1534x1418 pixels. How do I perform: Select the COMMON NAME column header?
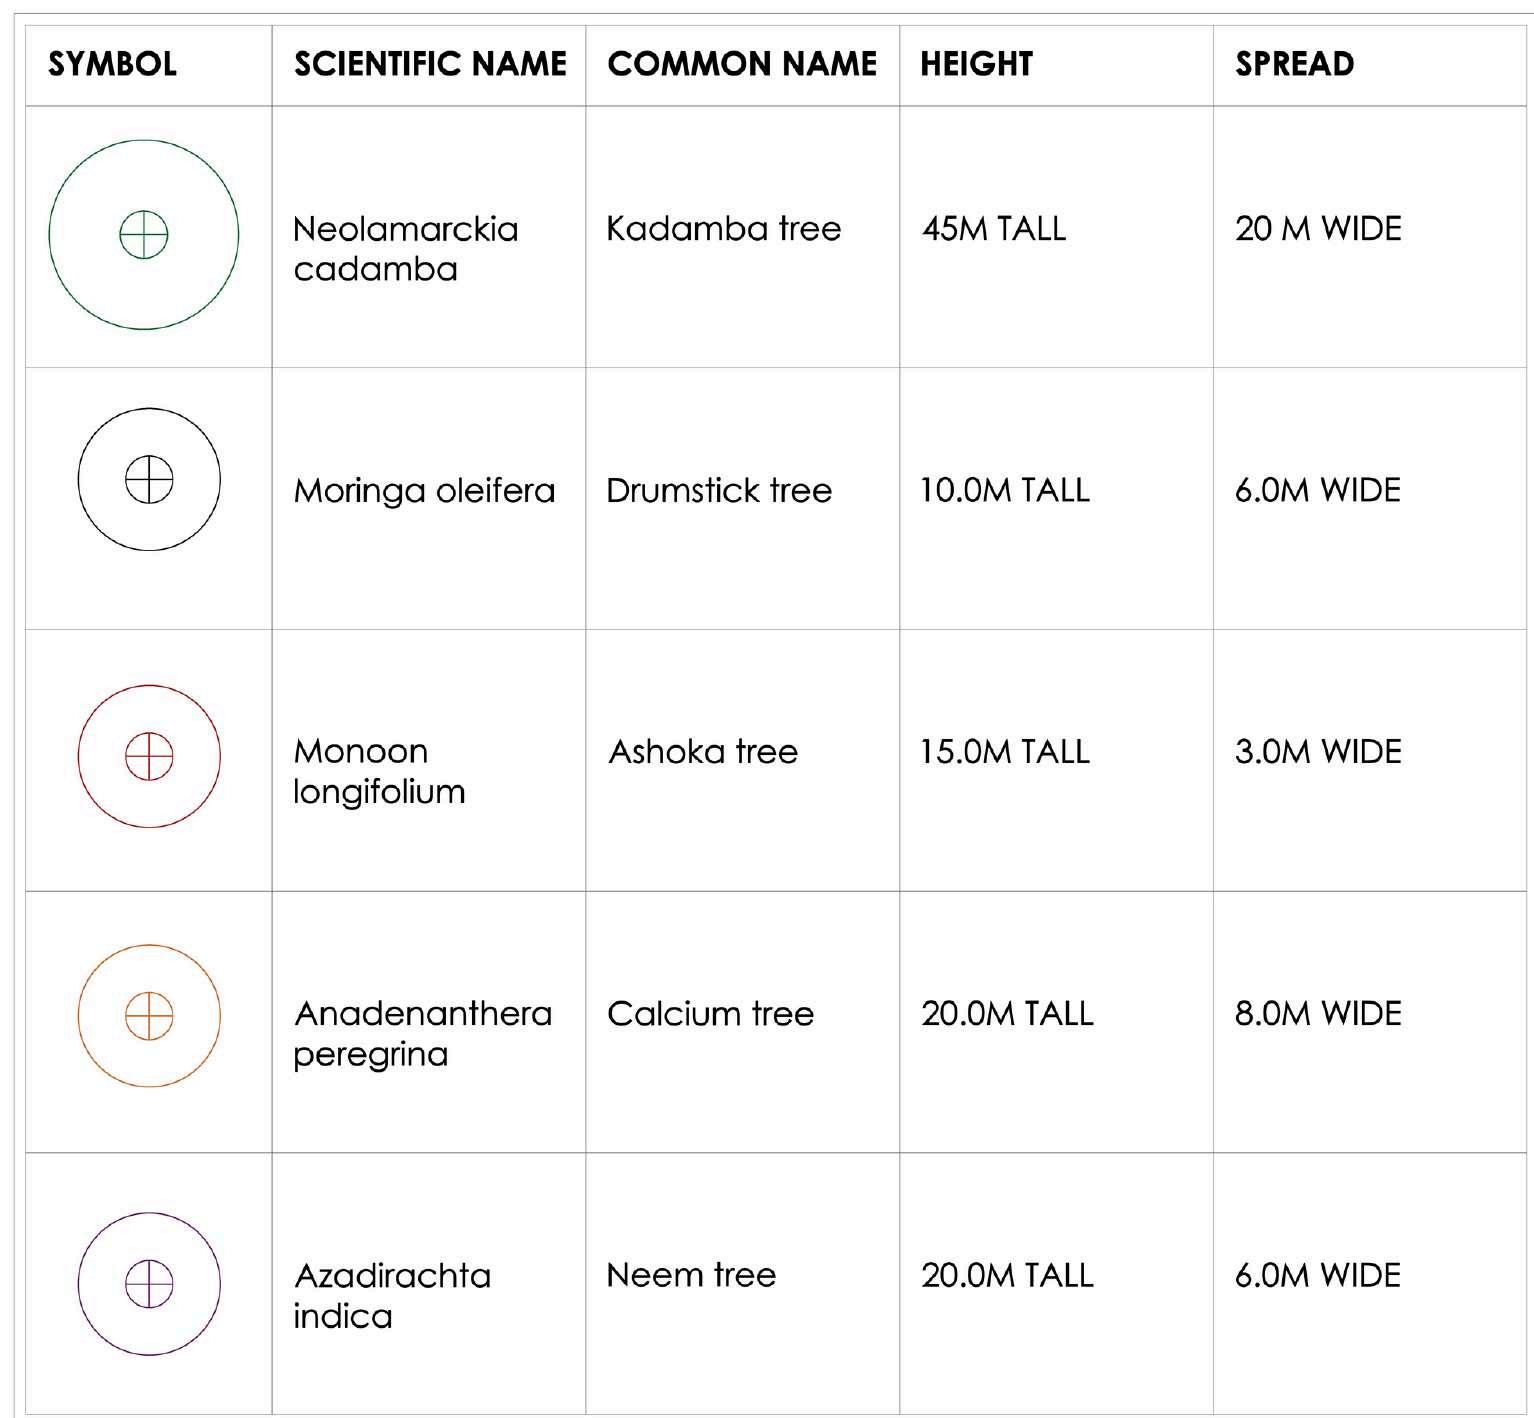click(742, 64)
